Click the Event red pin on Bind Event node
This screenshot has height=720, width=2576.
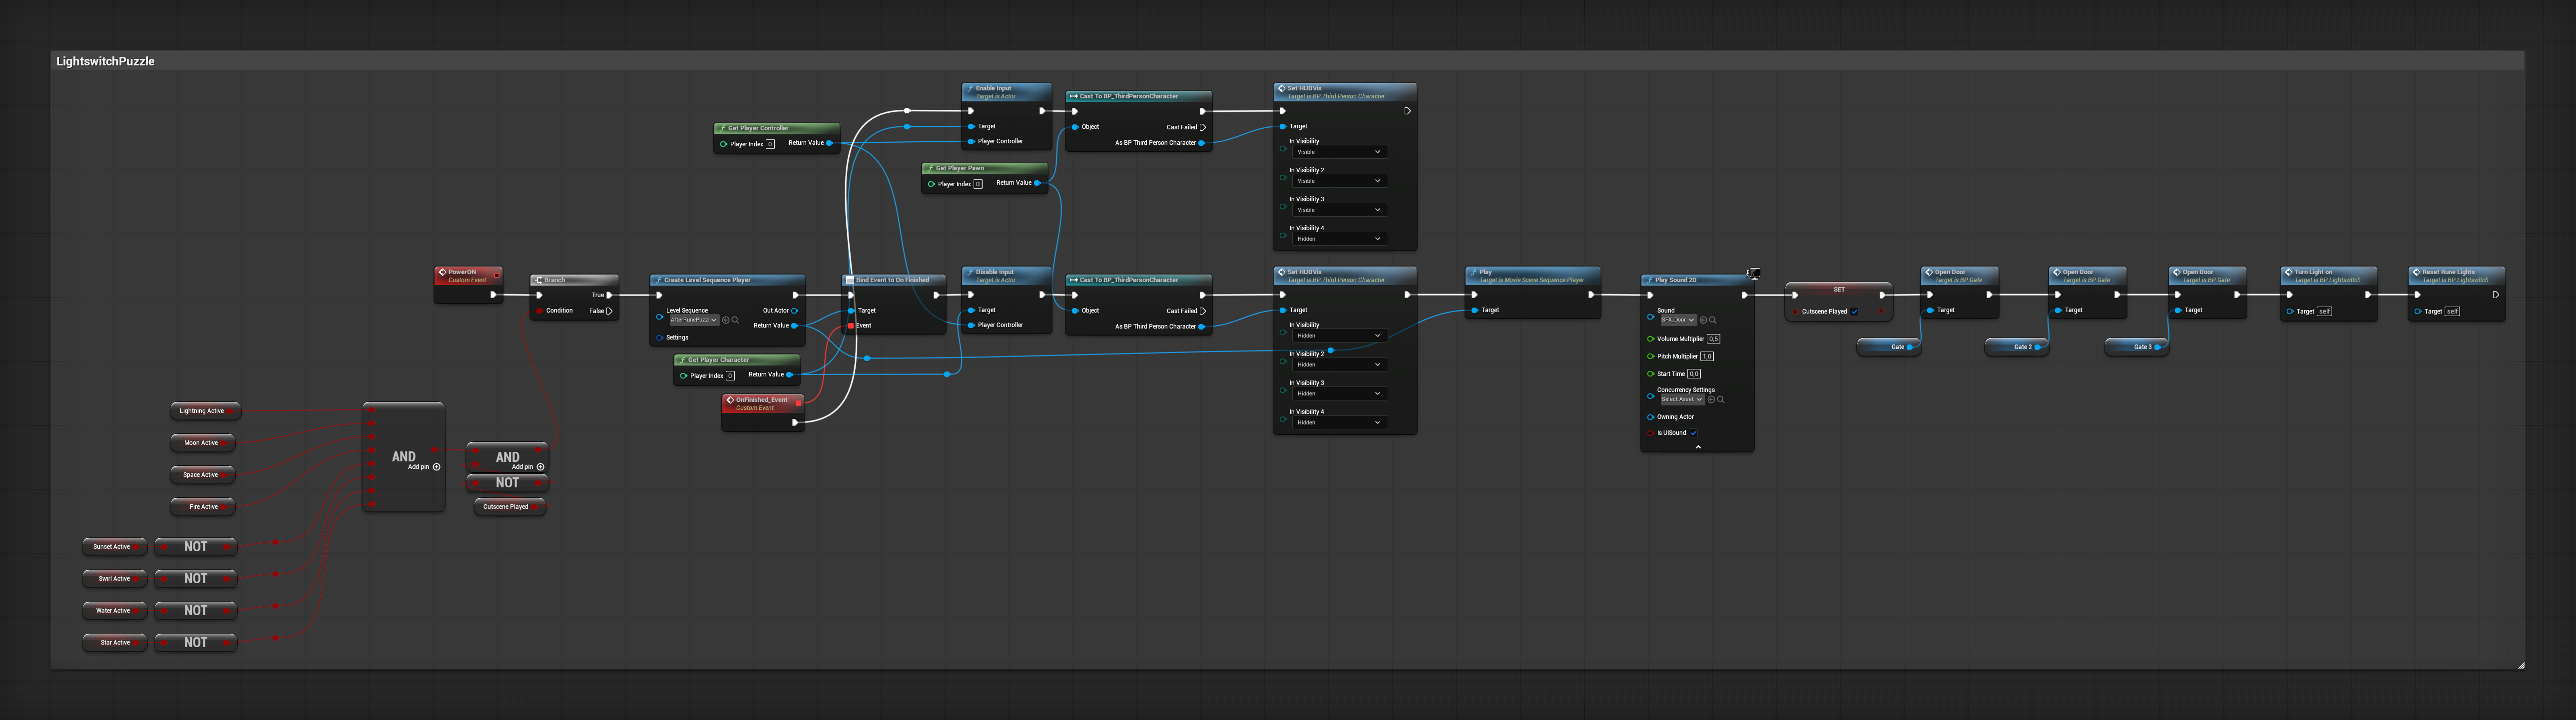click(851, 326)
